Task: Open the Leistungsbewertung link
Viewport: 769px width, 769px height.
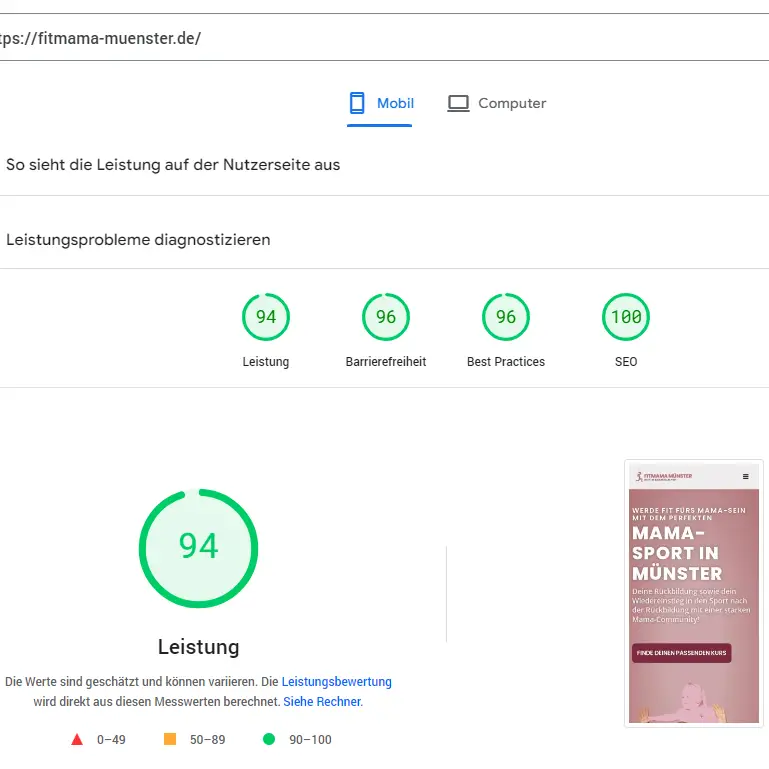Action: click(336, 682)
